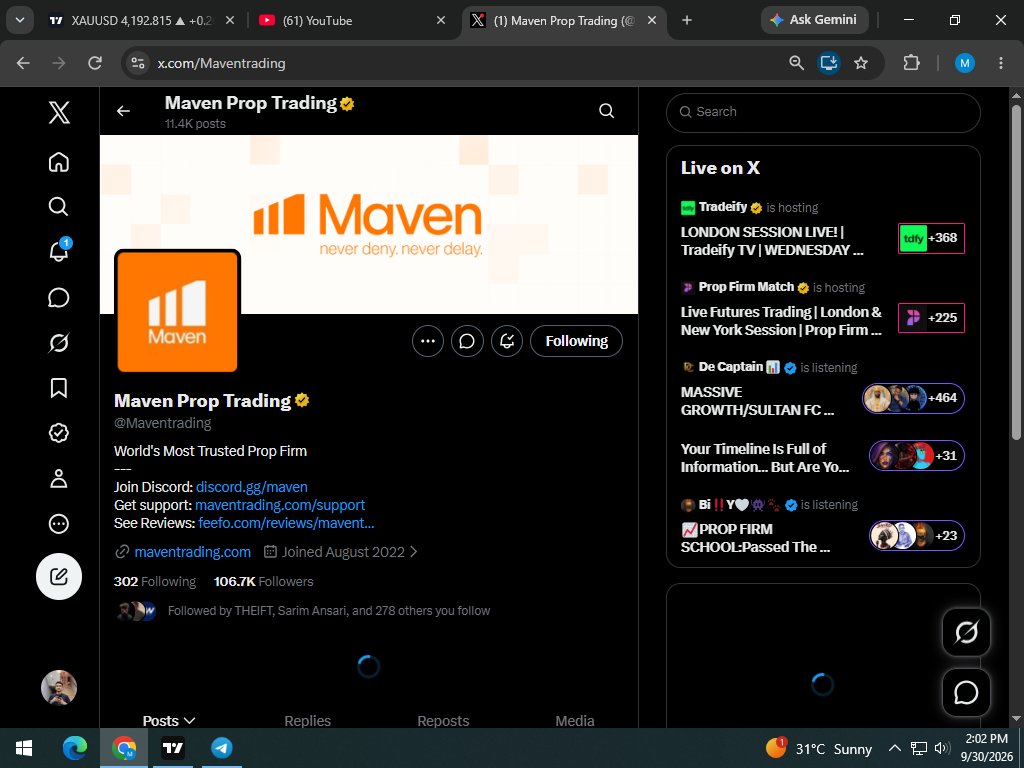Open feefo.com reviews link
This screenshot has width=1024, height=768.
pos(286,523)
